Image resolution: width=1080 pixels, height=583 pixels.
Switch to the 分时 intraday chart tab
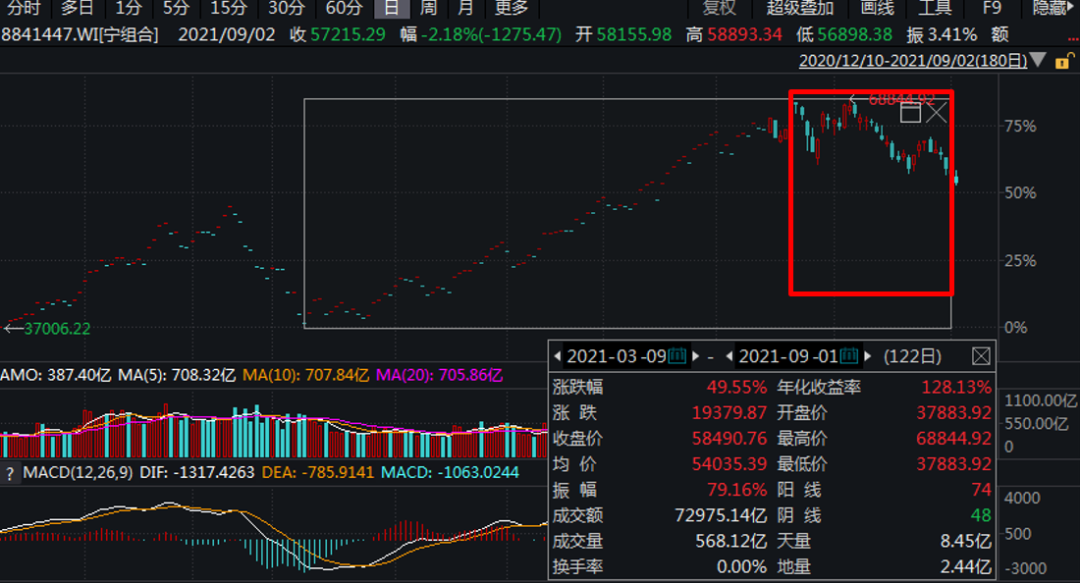23,8
